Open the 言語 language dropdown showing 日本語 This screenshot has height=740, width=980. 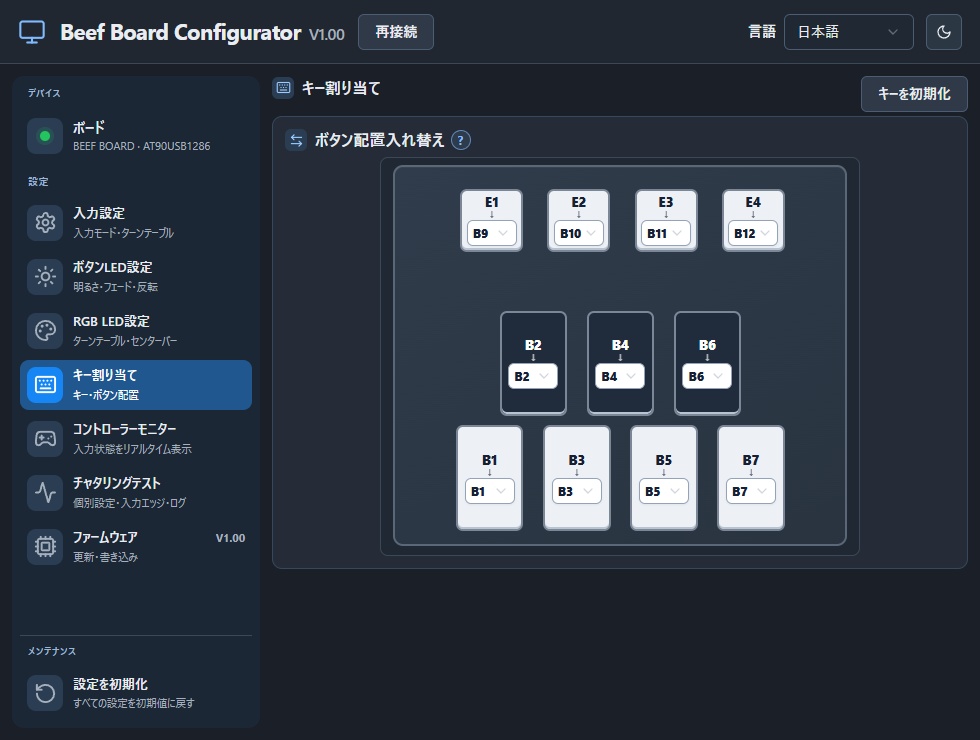849,32
